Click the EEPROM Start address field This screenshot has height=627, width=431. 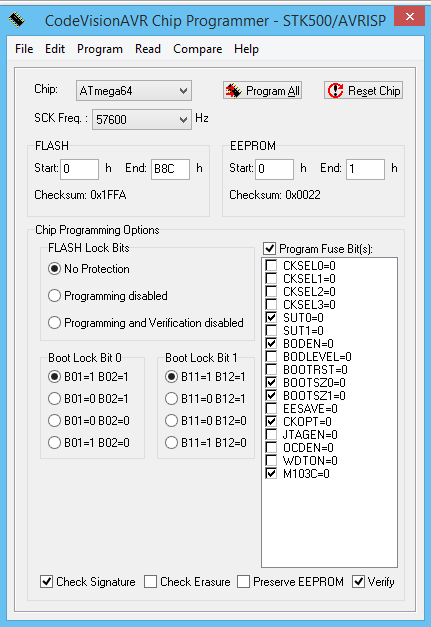click(275, 169)
